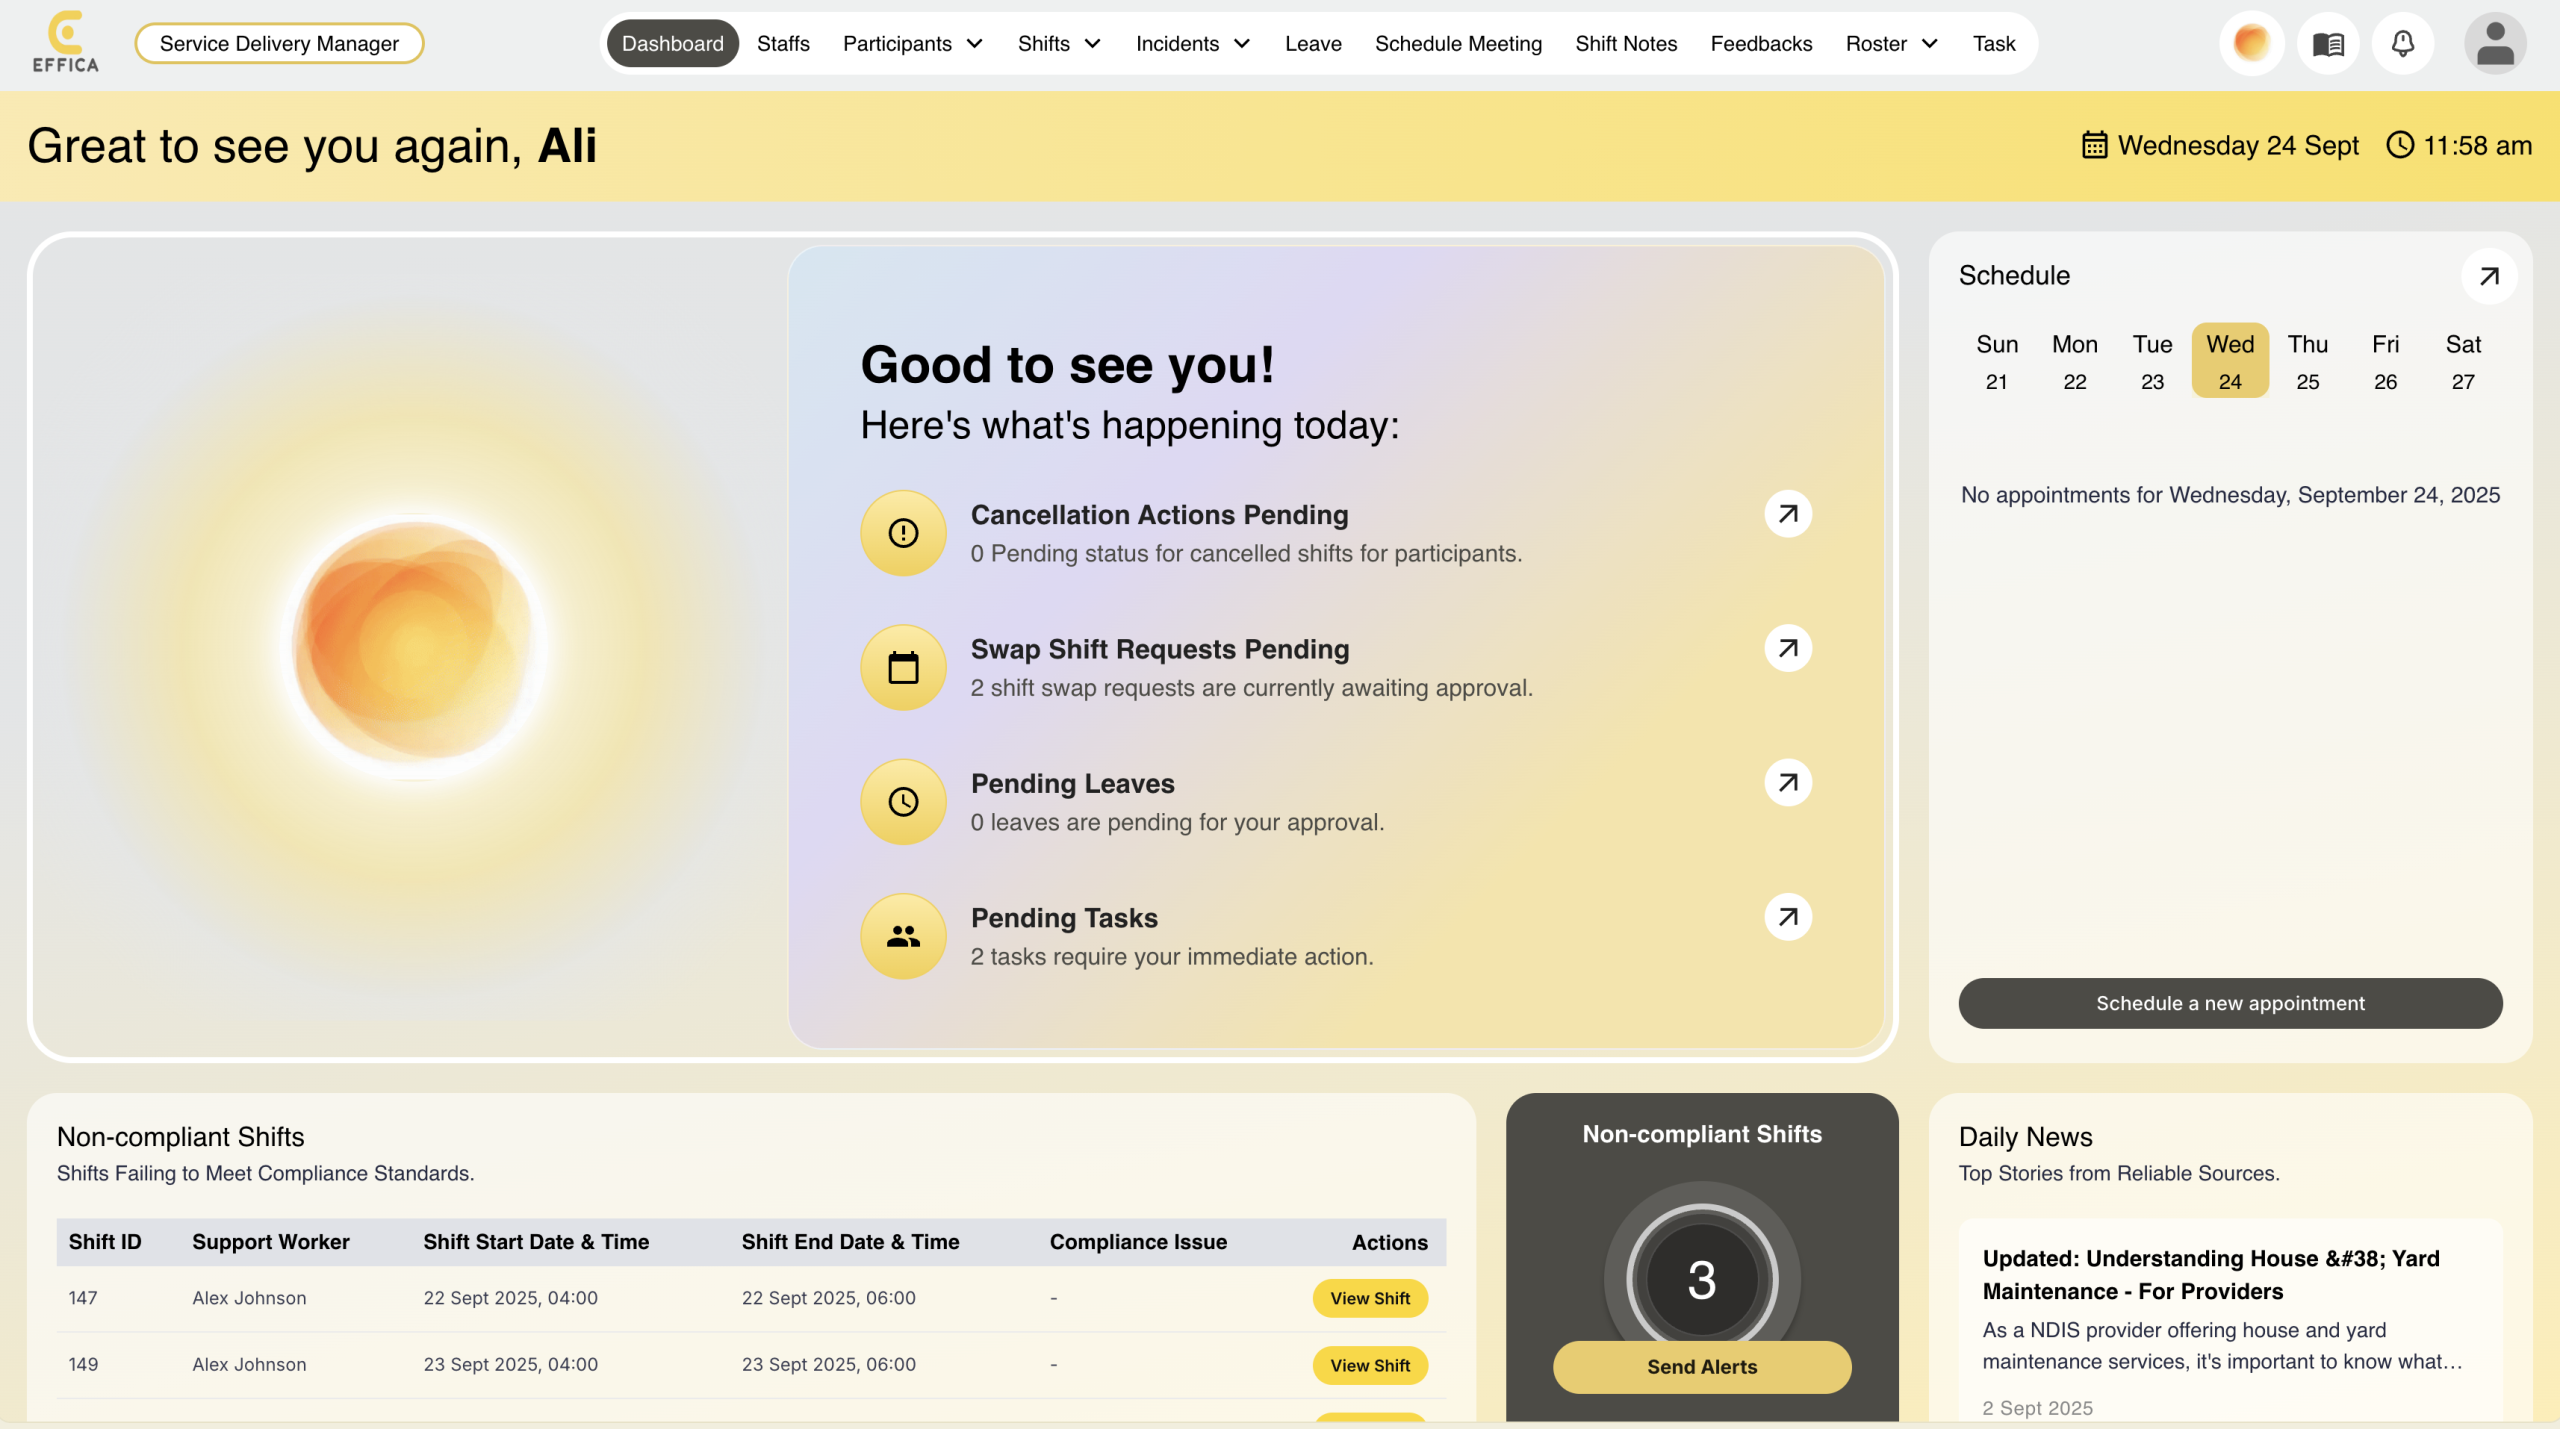Open Swap Shift Requests Pending arrow
This screenshot has height=1429, width=2560.
pyautogui.click(x=1788, y=648)
